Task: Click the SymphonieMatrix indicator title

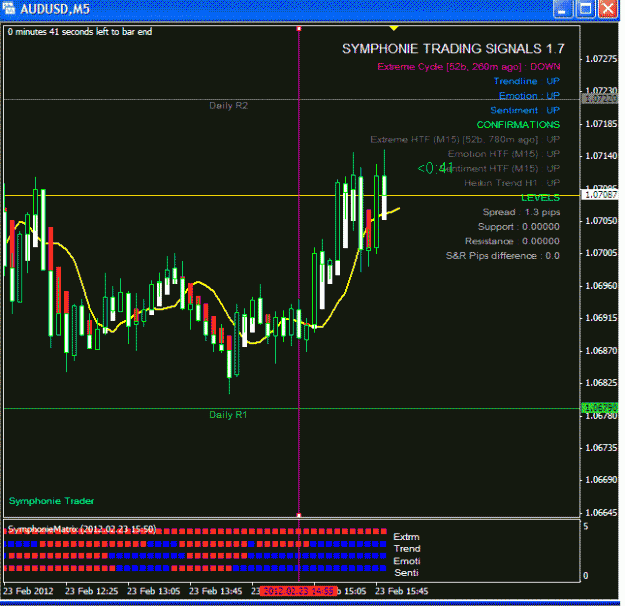Action: (x=82, y=529)
